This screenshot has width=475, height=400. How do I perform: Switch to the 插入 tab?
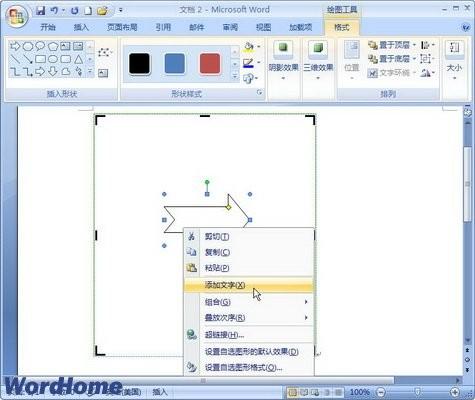(x=81, y=27)
